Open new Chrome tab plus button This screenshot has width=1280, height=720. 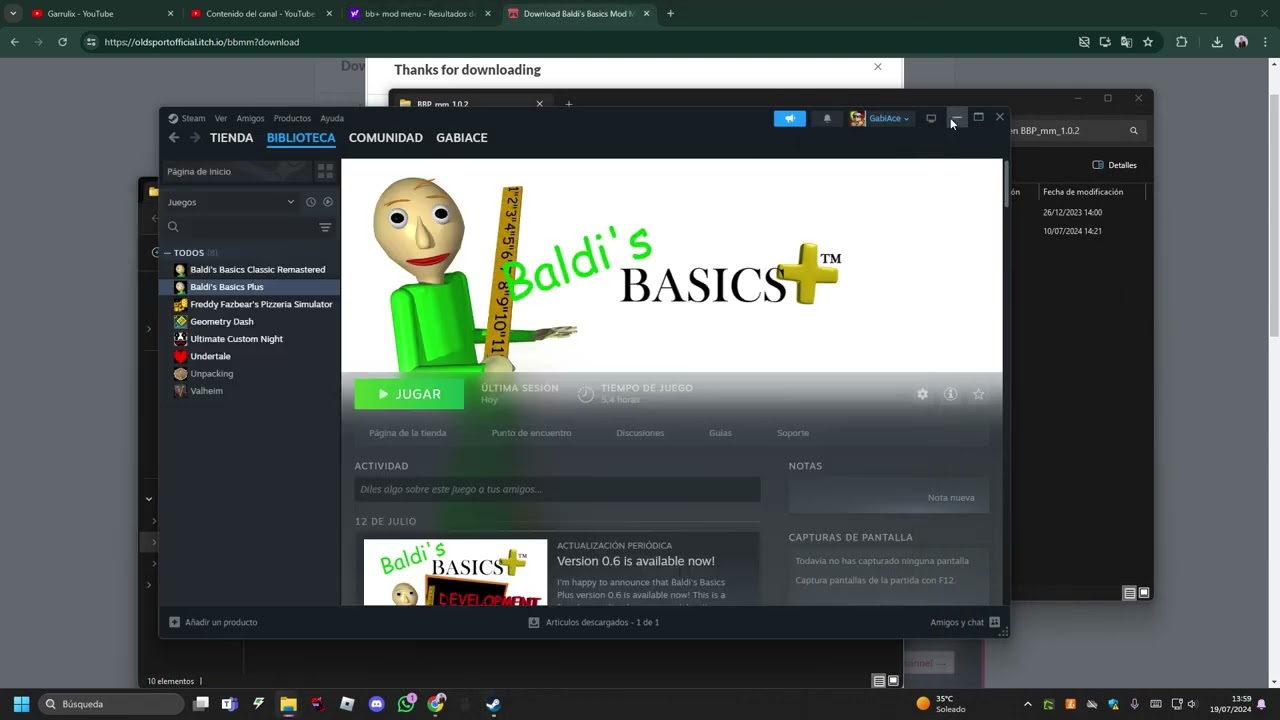tap(670, 14)
